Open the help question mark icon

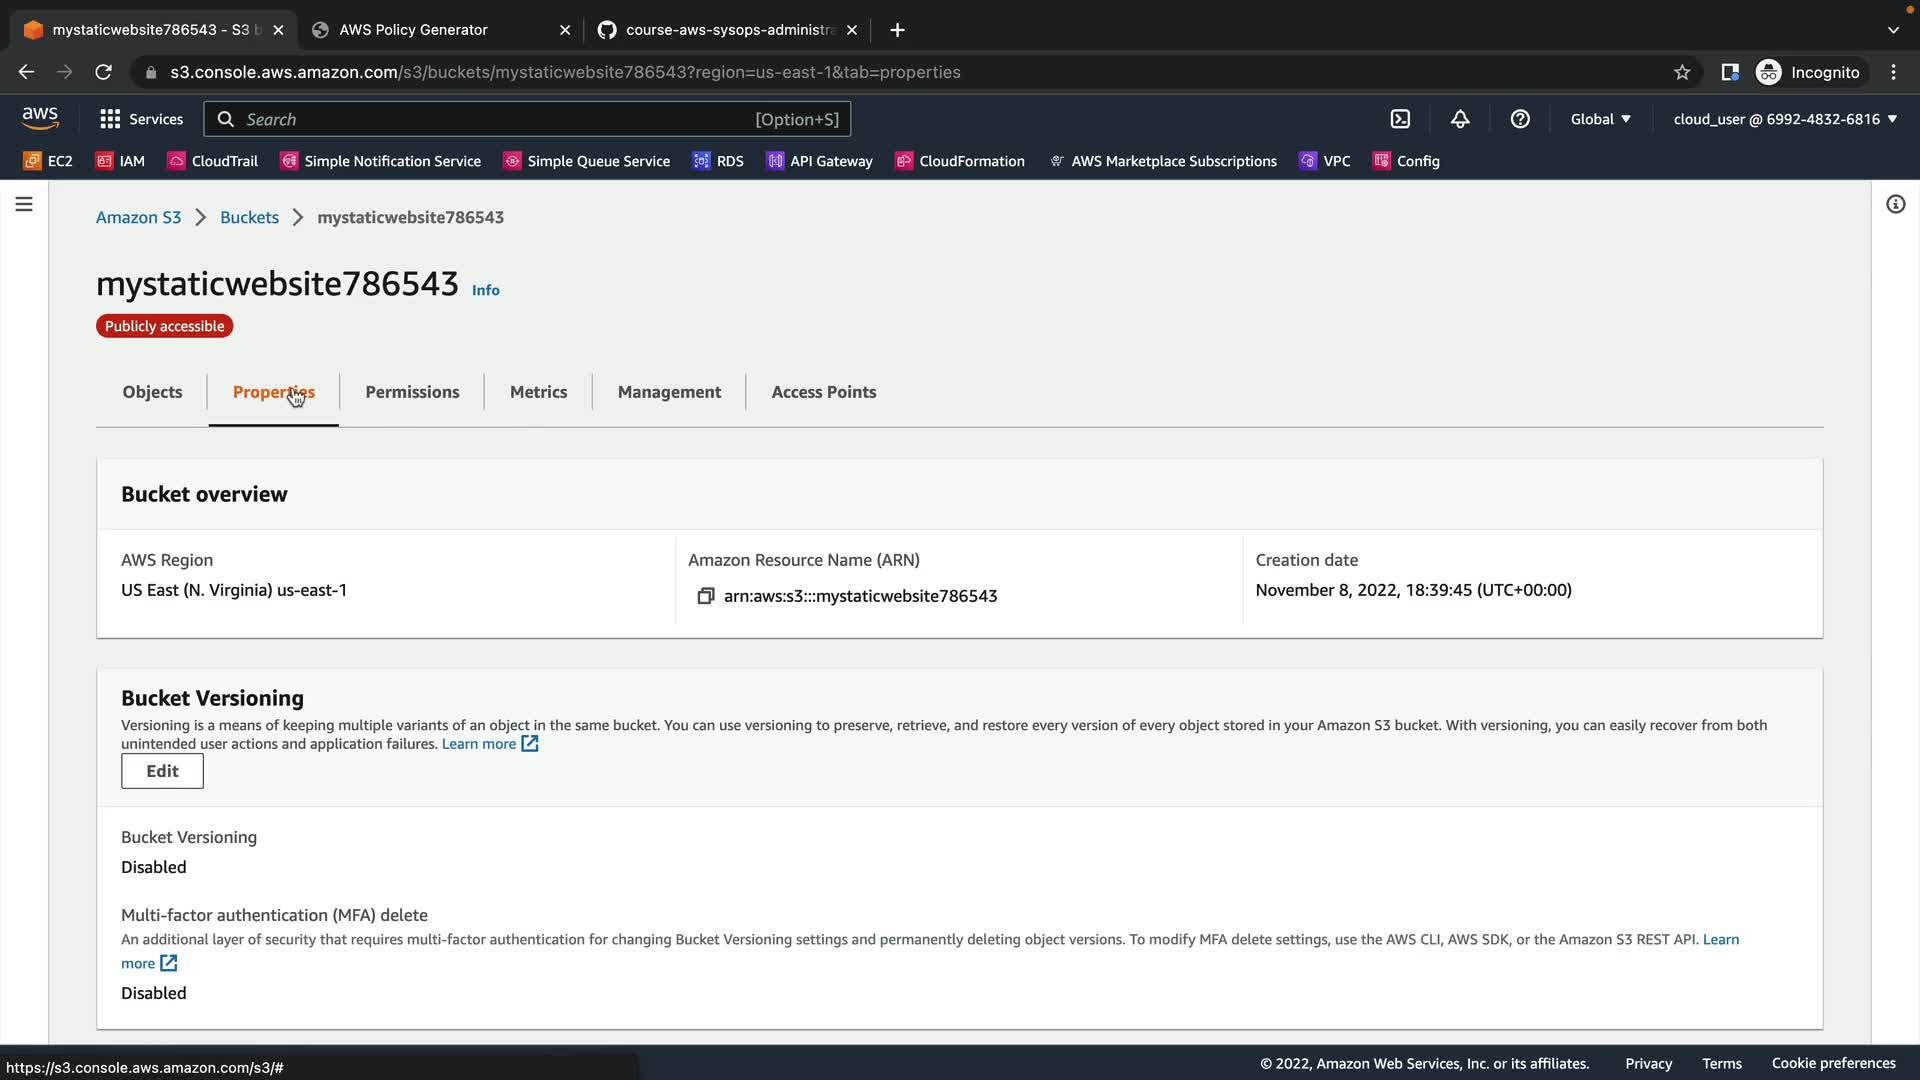1520,119
